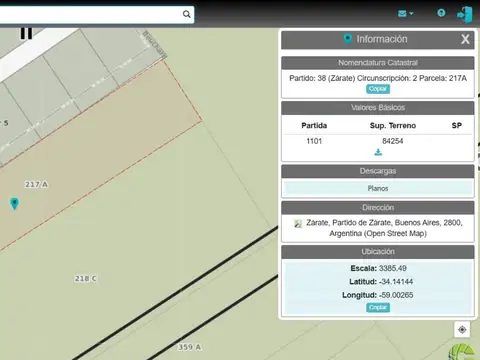Open the Planos download

click(378, 188)
